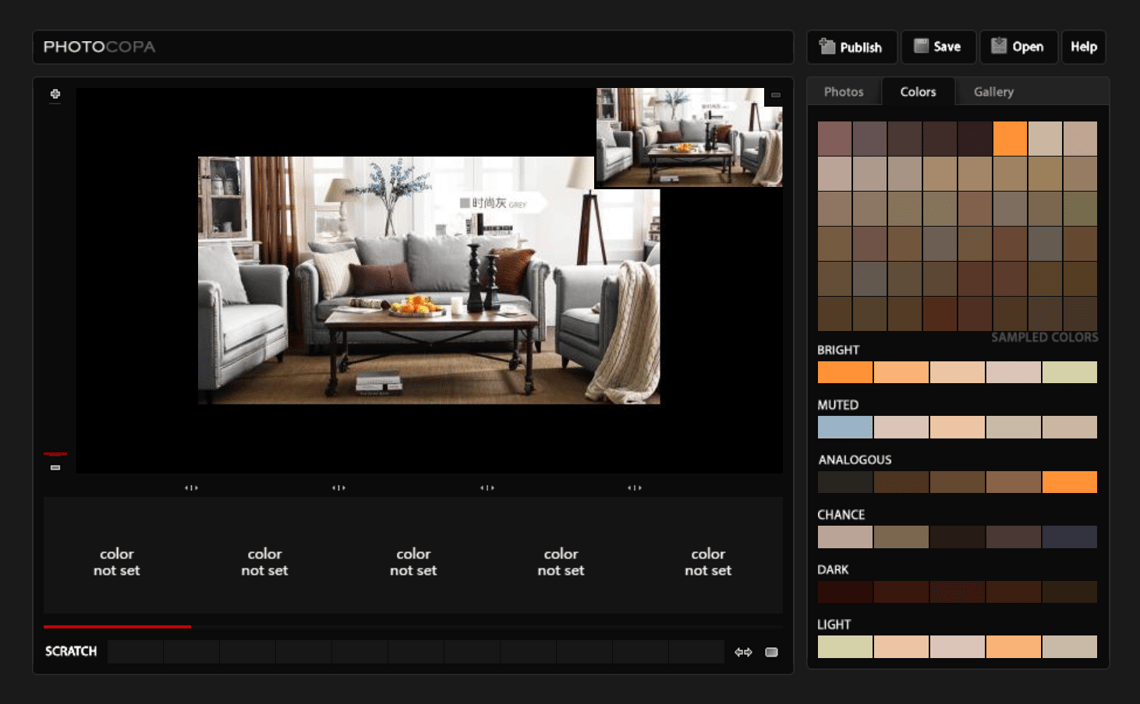The width and height of the screenshot is (1140, 704).
Task: Click the center slot divider control
Action: (x=486, y=487)
